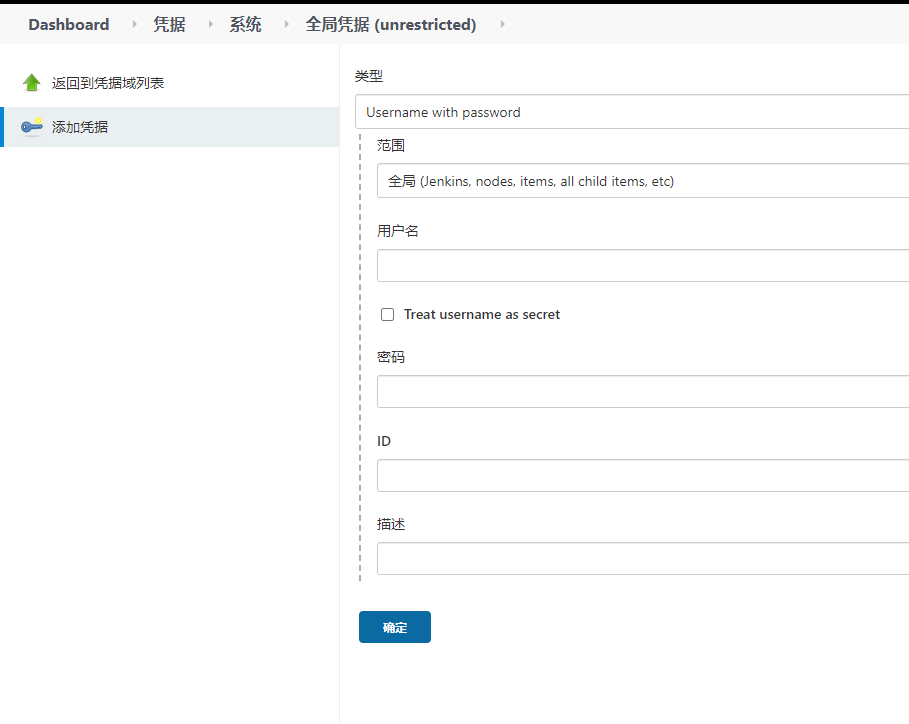Image resolution: width=909 pixels, height=724 pixels.
Task: Navigate to 系统 breadcrumb
Action: pos(245,25)
